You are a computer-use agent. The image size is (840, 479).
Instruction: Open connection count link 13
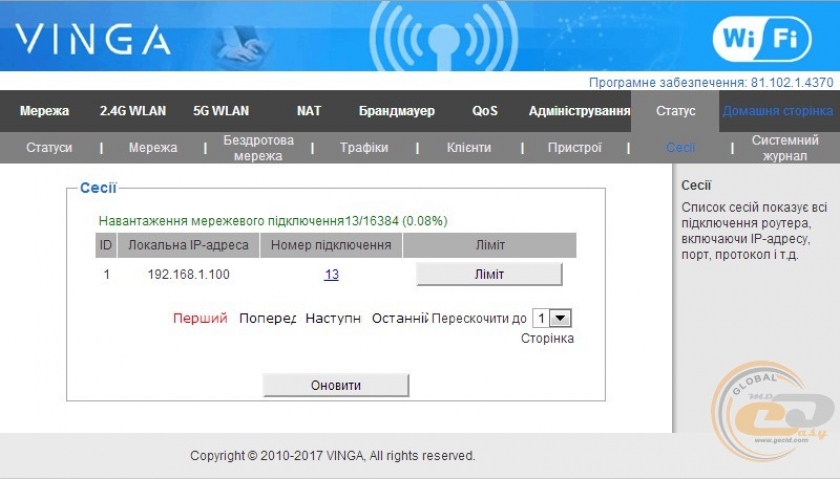(331, 274)
